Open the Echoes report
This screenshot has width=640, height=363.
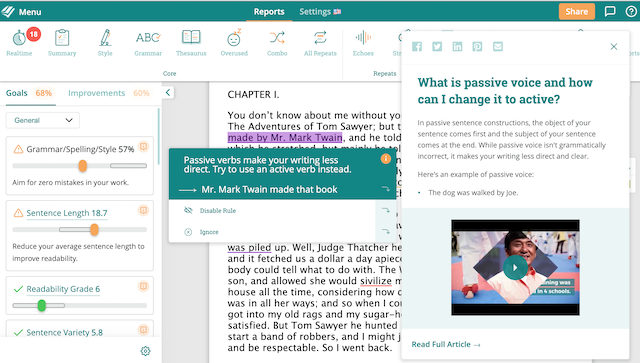pyautogui.click(x=363, y=42)
